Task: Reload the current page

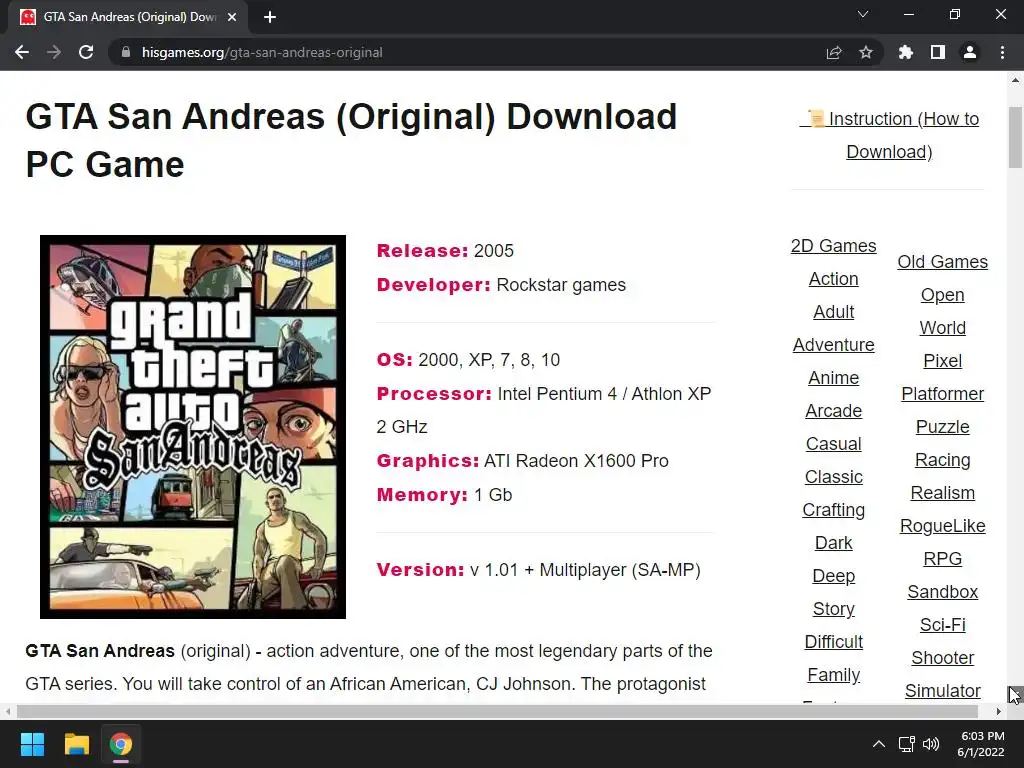Action: pyautogui.click(x=86, y=52)
